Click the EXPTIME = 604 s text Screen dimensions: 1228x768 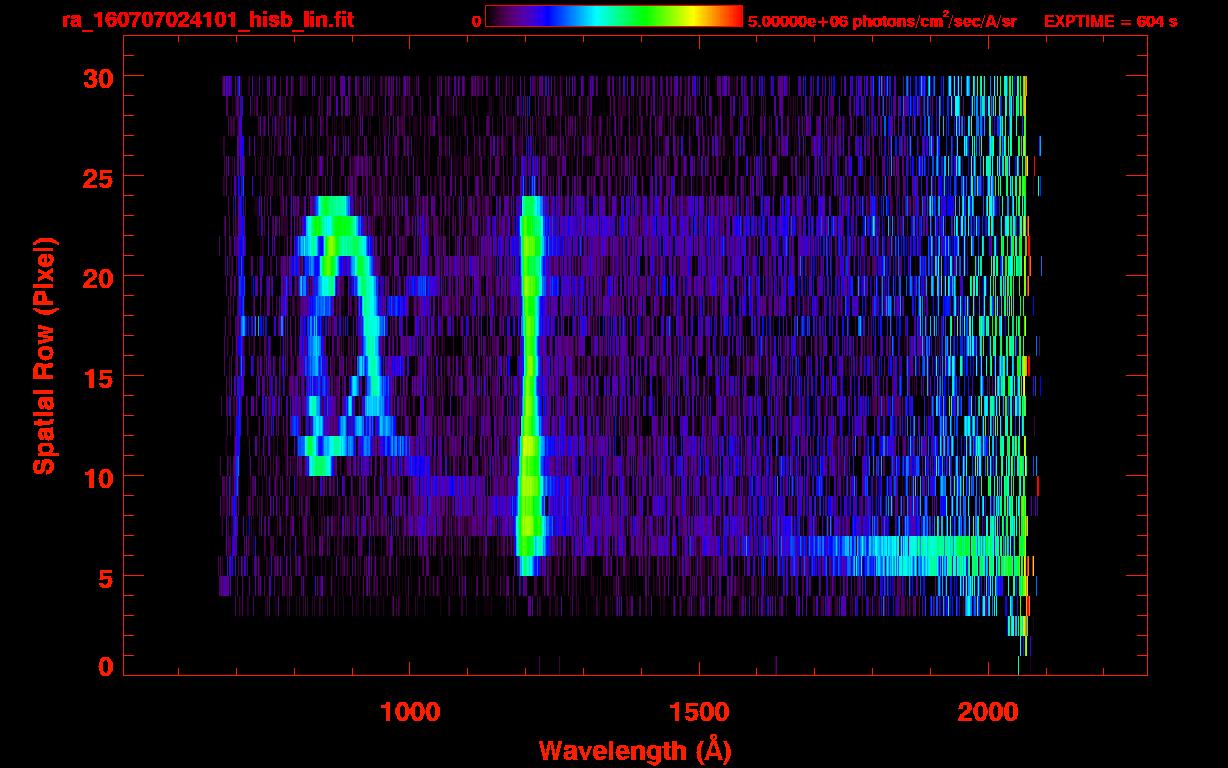tap(1110, 21)
